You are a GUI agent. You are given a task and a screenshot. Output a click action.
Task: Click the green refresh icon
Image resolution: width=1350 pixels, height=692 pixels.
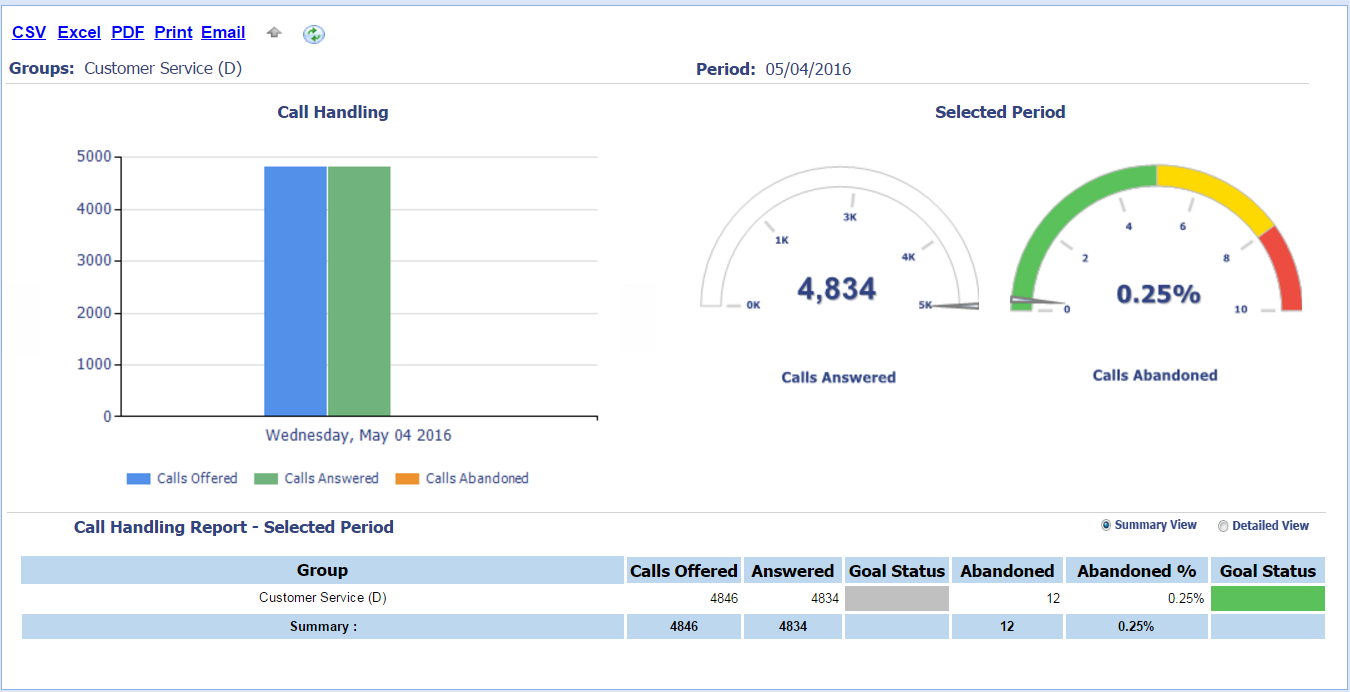[314, 34]
